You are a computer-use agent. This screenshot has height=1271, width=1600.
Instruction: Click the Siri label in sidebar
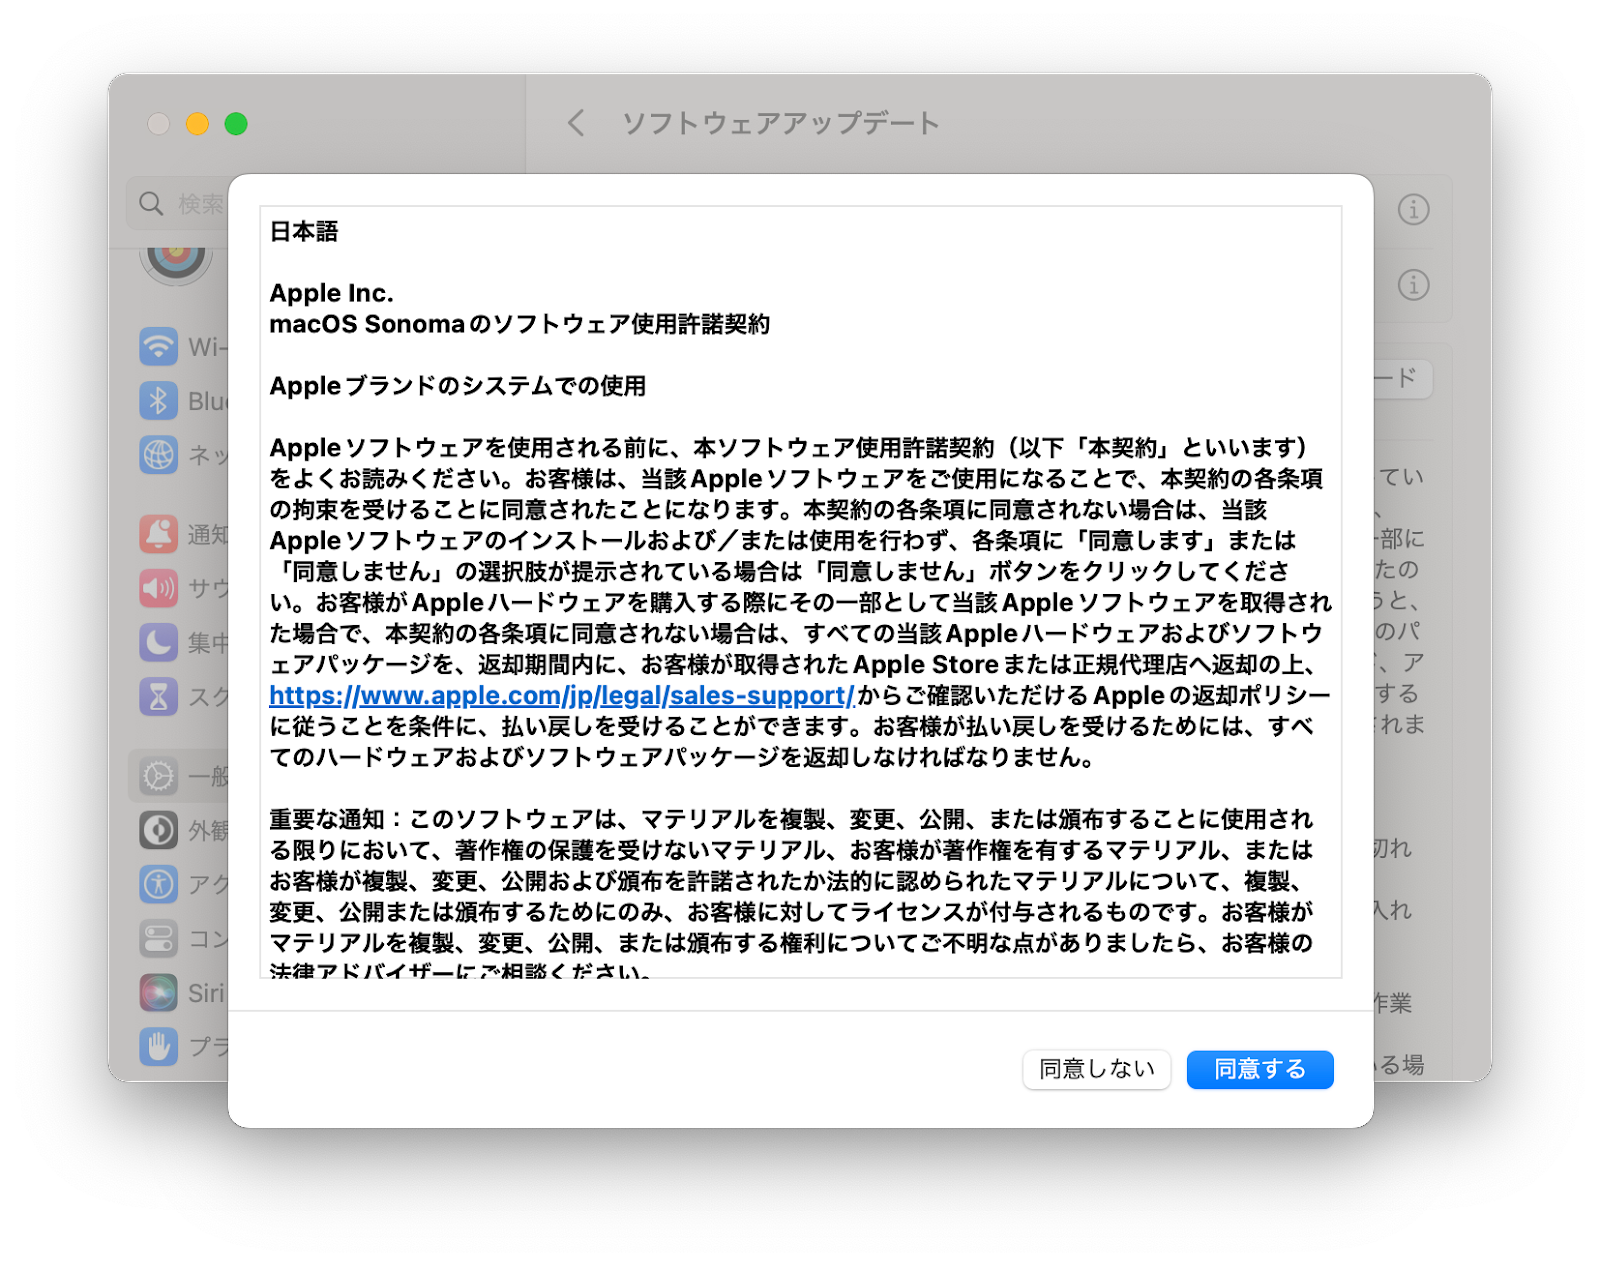[x=206, y=993]
